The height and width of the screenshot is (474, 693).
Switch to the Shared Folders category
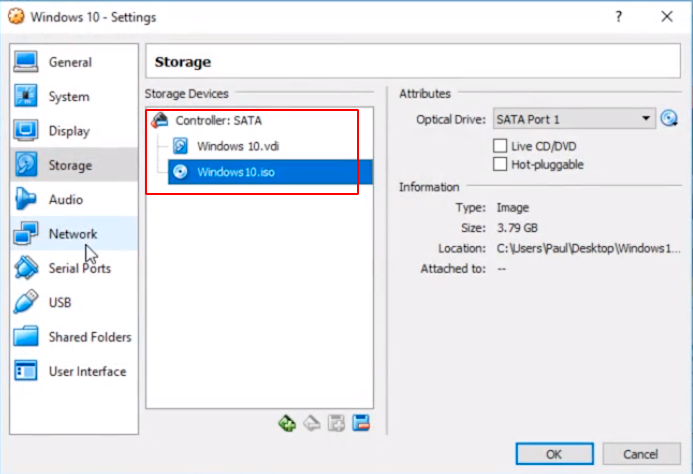(89, 337)
